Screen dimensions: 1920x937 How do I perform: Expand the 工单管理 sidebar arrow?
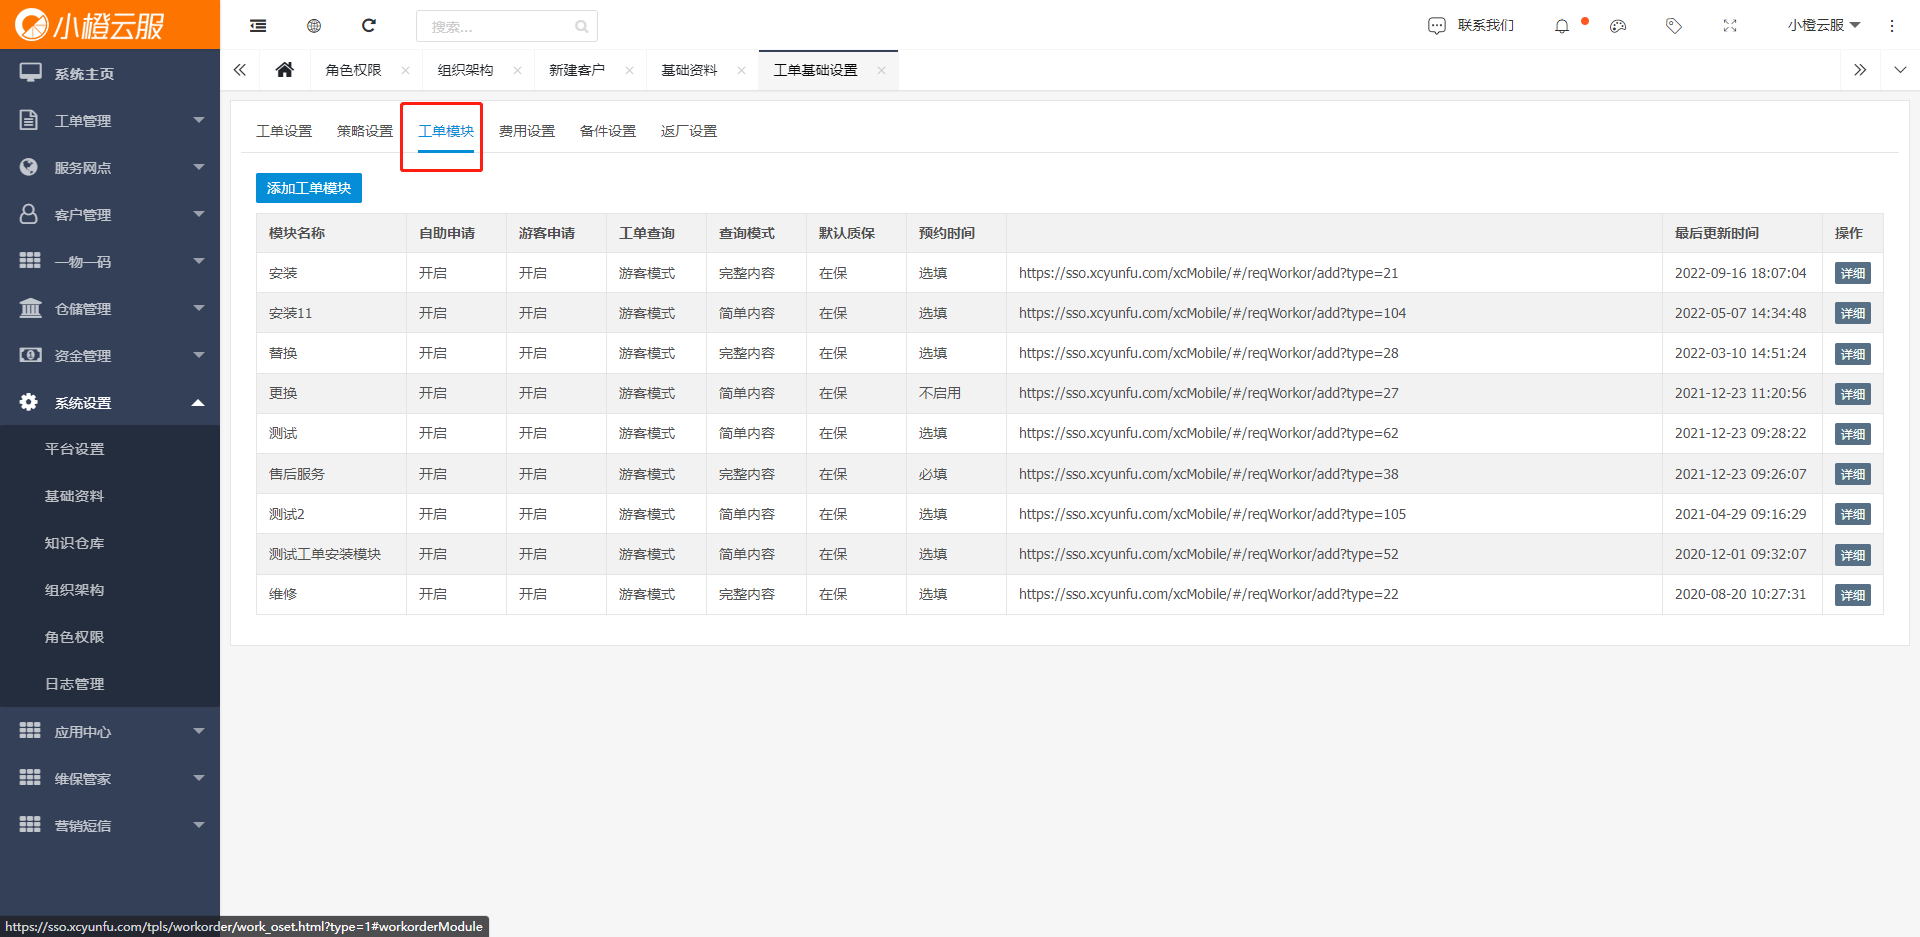[x=198, y=120]
